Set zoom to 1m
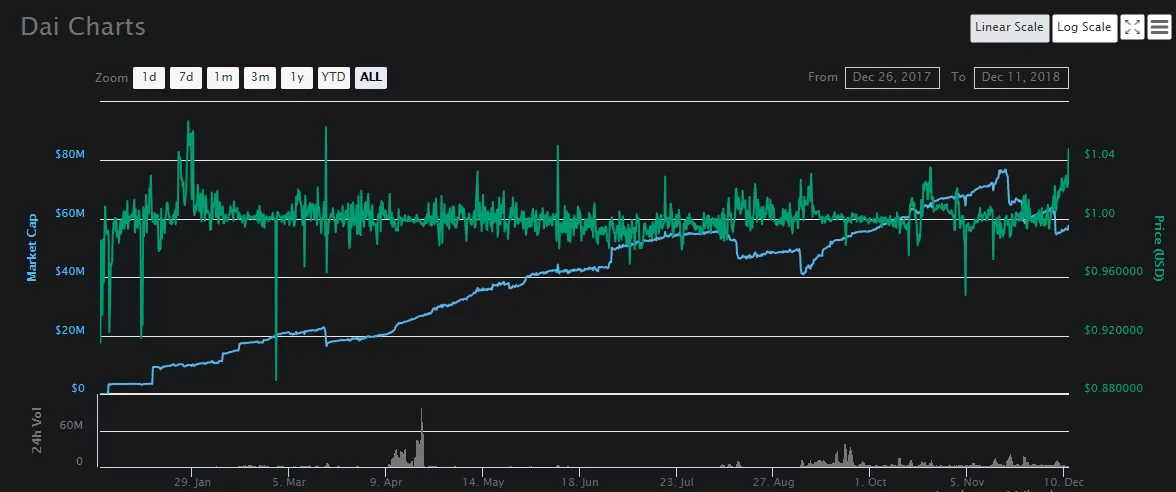Viewport: 1176px width, 492px height. [x=223, y=77]
